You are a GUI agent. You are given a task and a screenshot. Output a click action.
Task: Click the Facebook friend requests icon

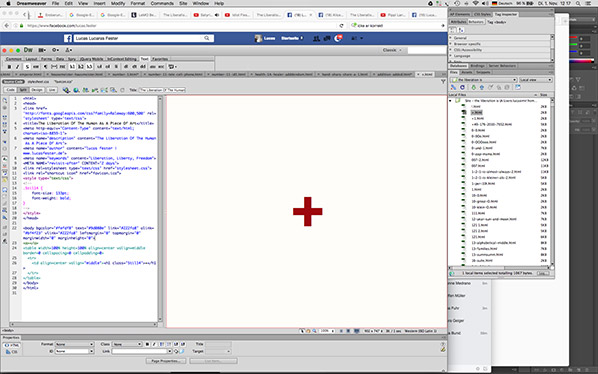click(316, 38)
